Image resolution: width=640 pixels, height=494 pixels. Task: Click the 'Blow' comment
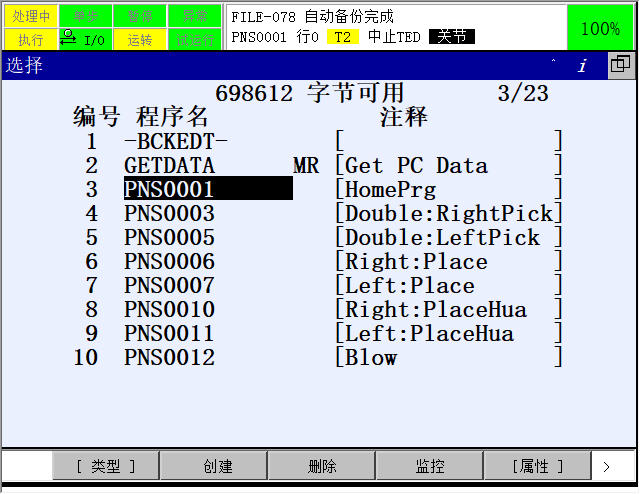[371, 358]
